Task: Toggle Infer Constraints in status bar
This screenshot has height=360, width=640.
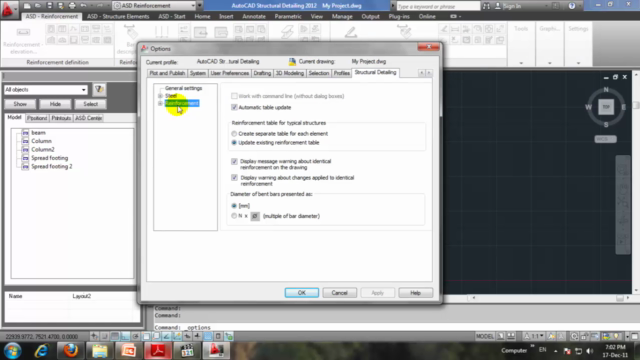Action: point(94,336)
